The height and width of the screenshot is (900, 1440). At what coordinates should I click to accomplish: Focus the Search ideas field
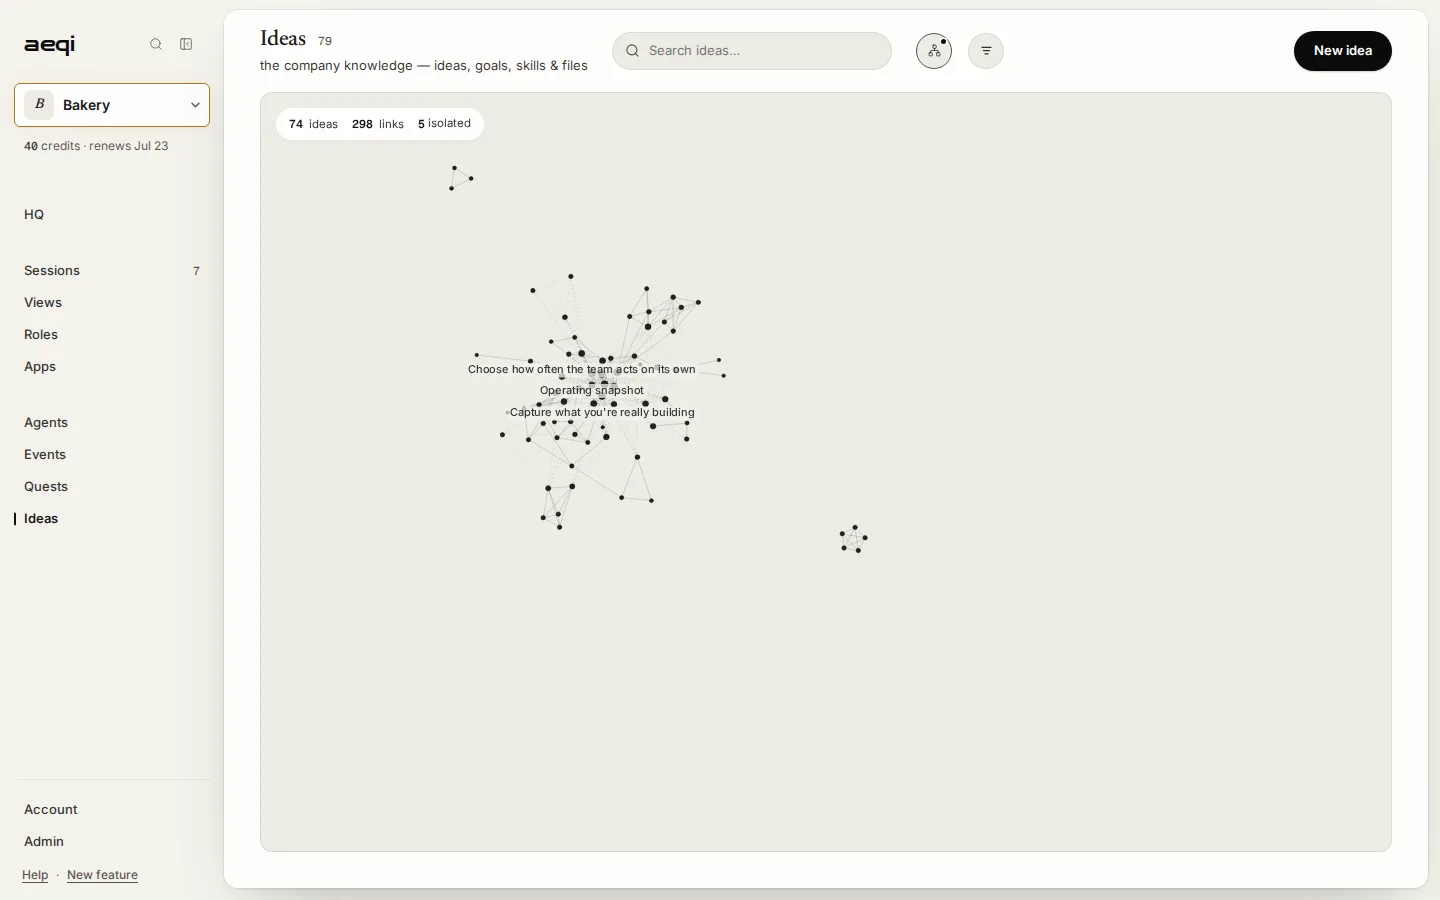coord(752,51)
